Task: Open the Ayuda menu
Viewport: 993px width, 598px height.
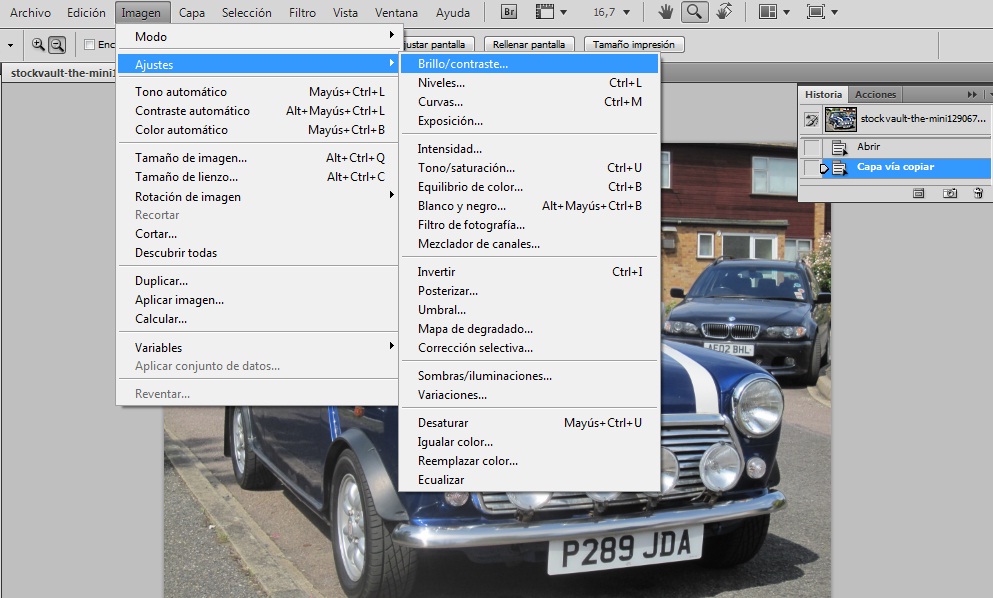Action: pos(453,13)
